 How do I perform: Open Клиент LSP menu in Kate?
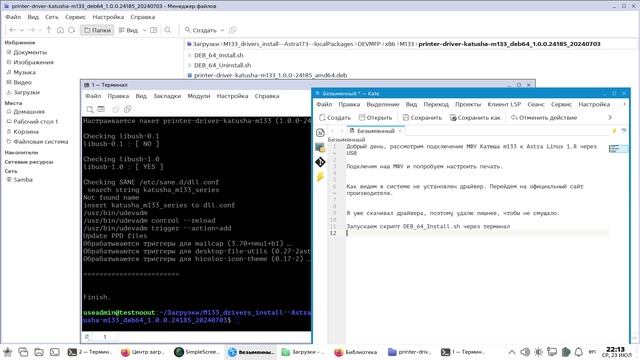[504, 104]
